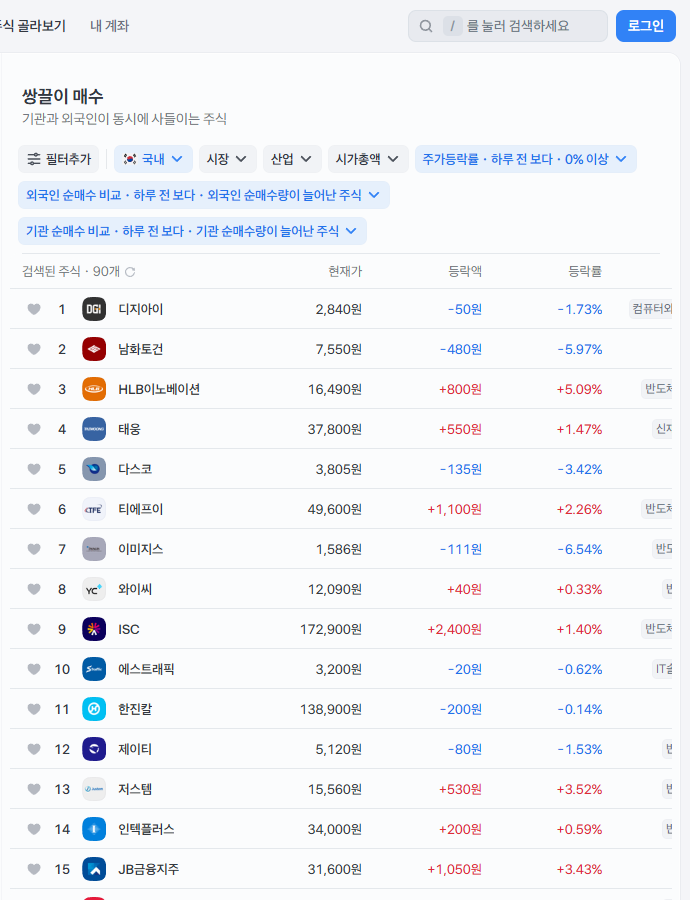Favorite 다스코 with the heart

coord(34,469)
